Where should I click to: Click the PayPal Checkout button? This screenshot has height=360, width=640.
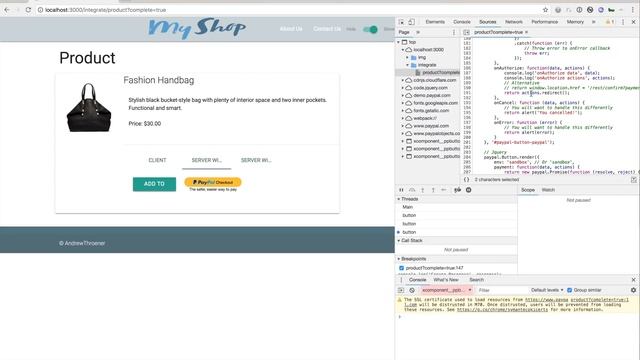(213, 182)
